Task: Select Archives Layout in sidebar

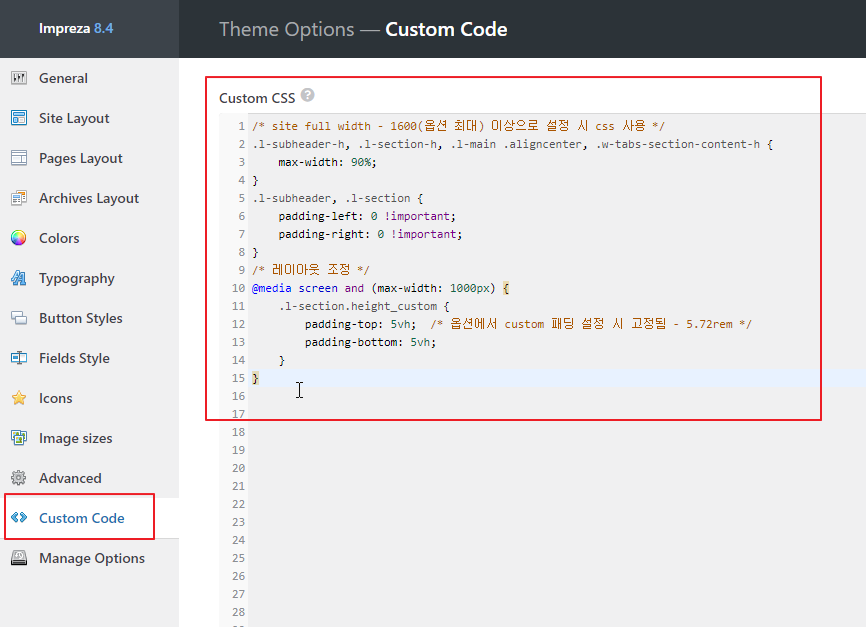Action: (89, 198)
